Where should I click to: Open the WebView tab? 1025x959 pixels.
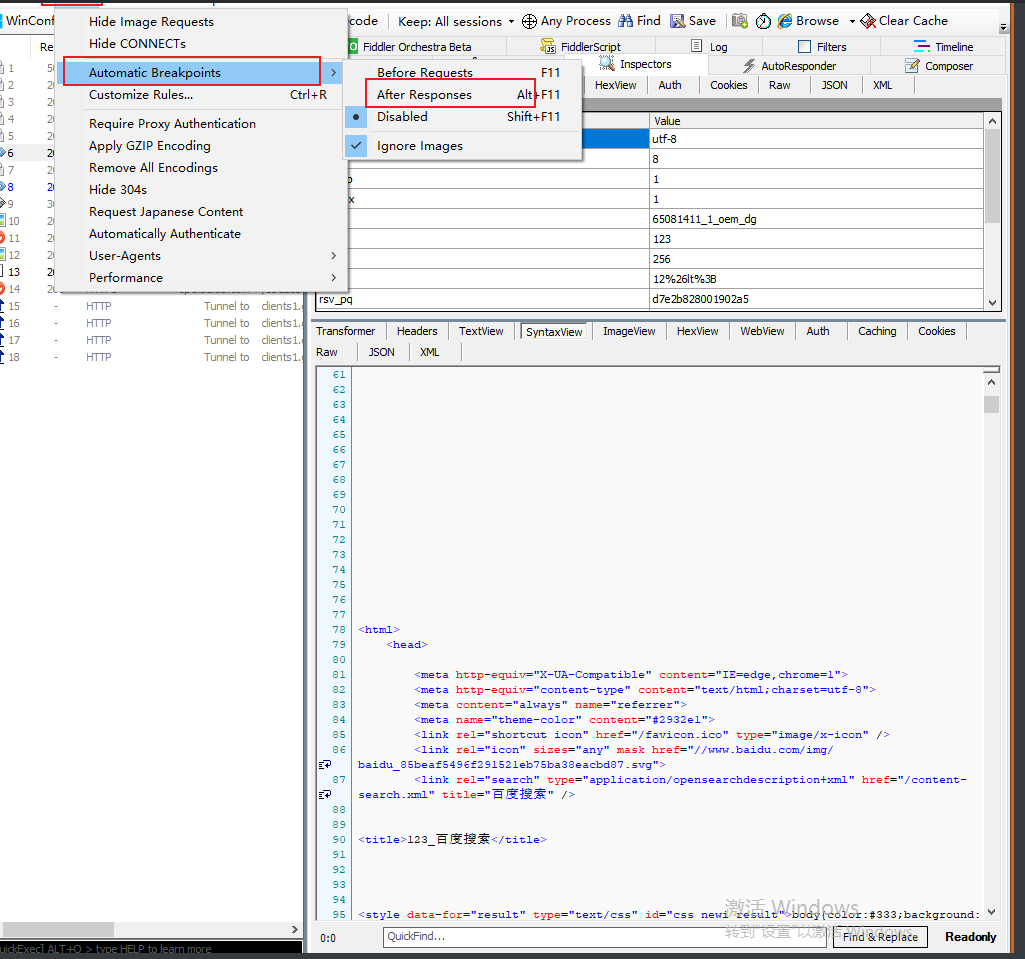(x=762, y=331)
